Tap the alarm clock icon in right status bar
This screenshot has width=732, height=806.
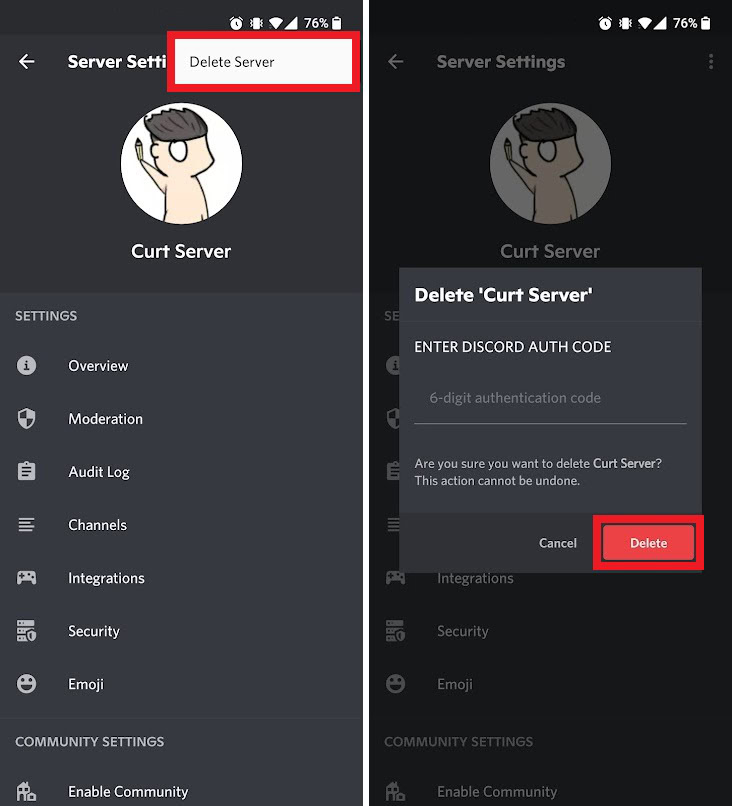(x=605, y=23)
